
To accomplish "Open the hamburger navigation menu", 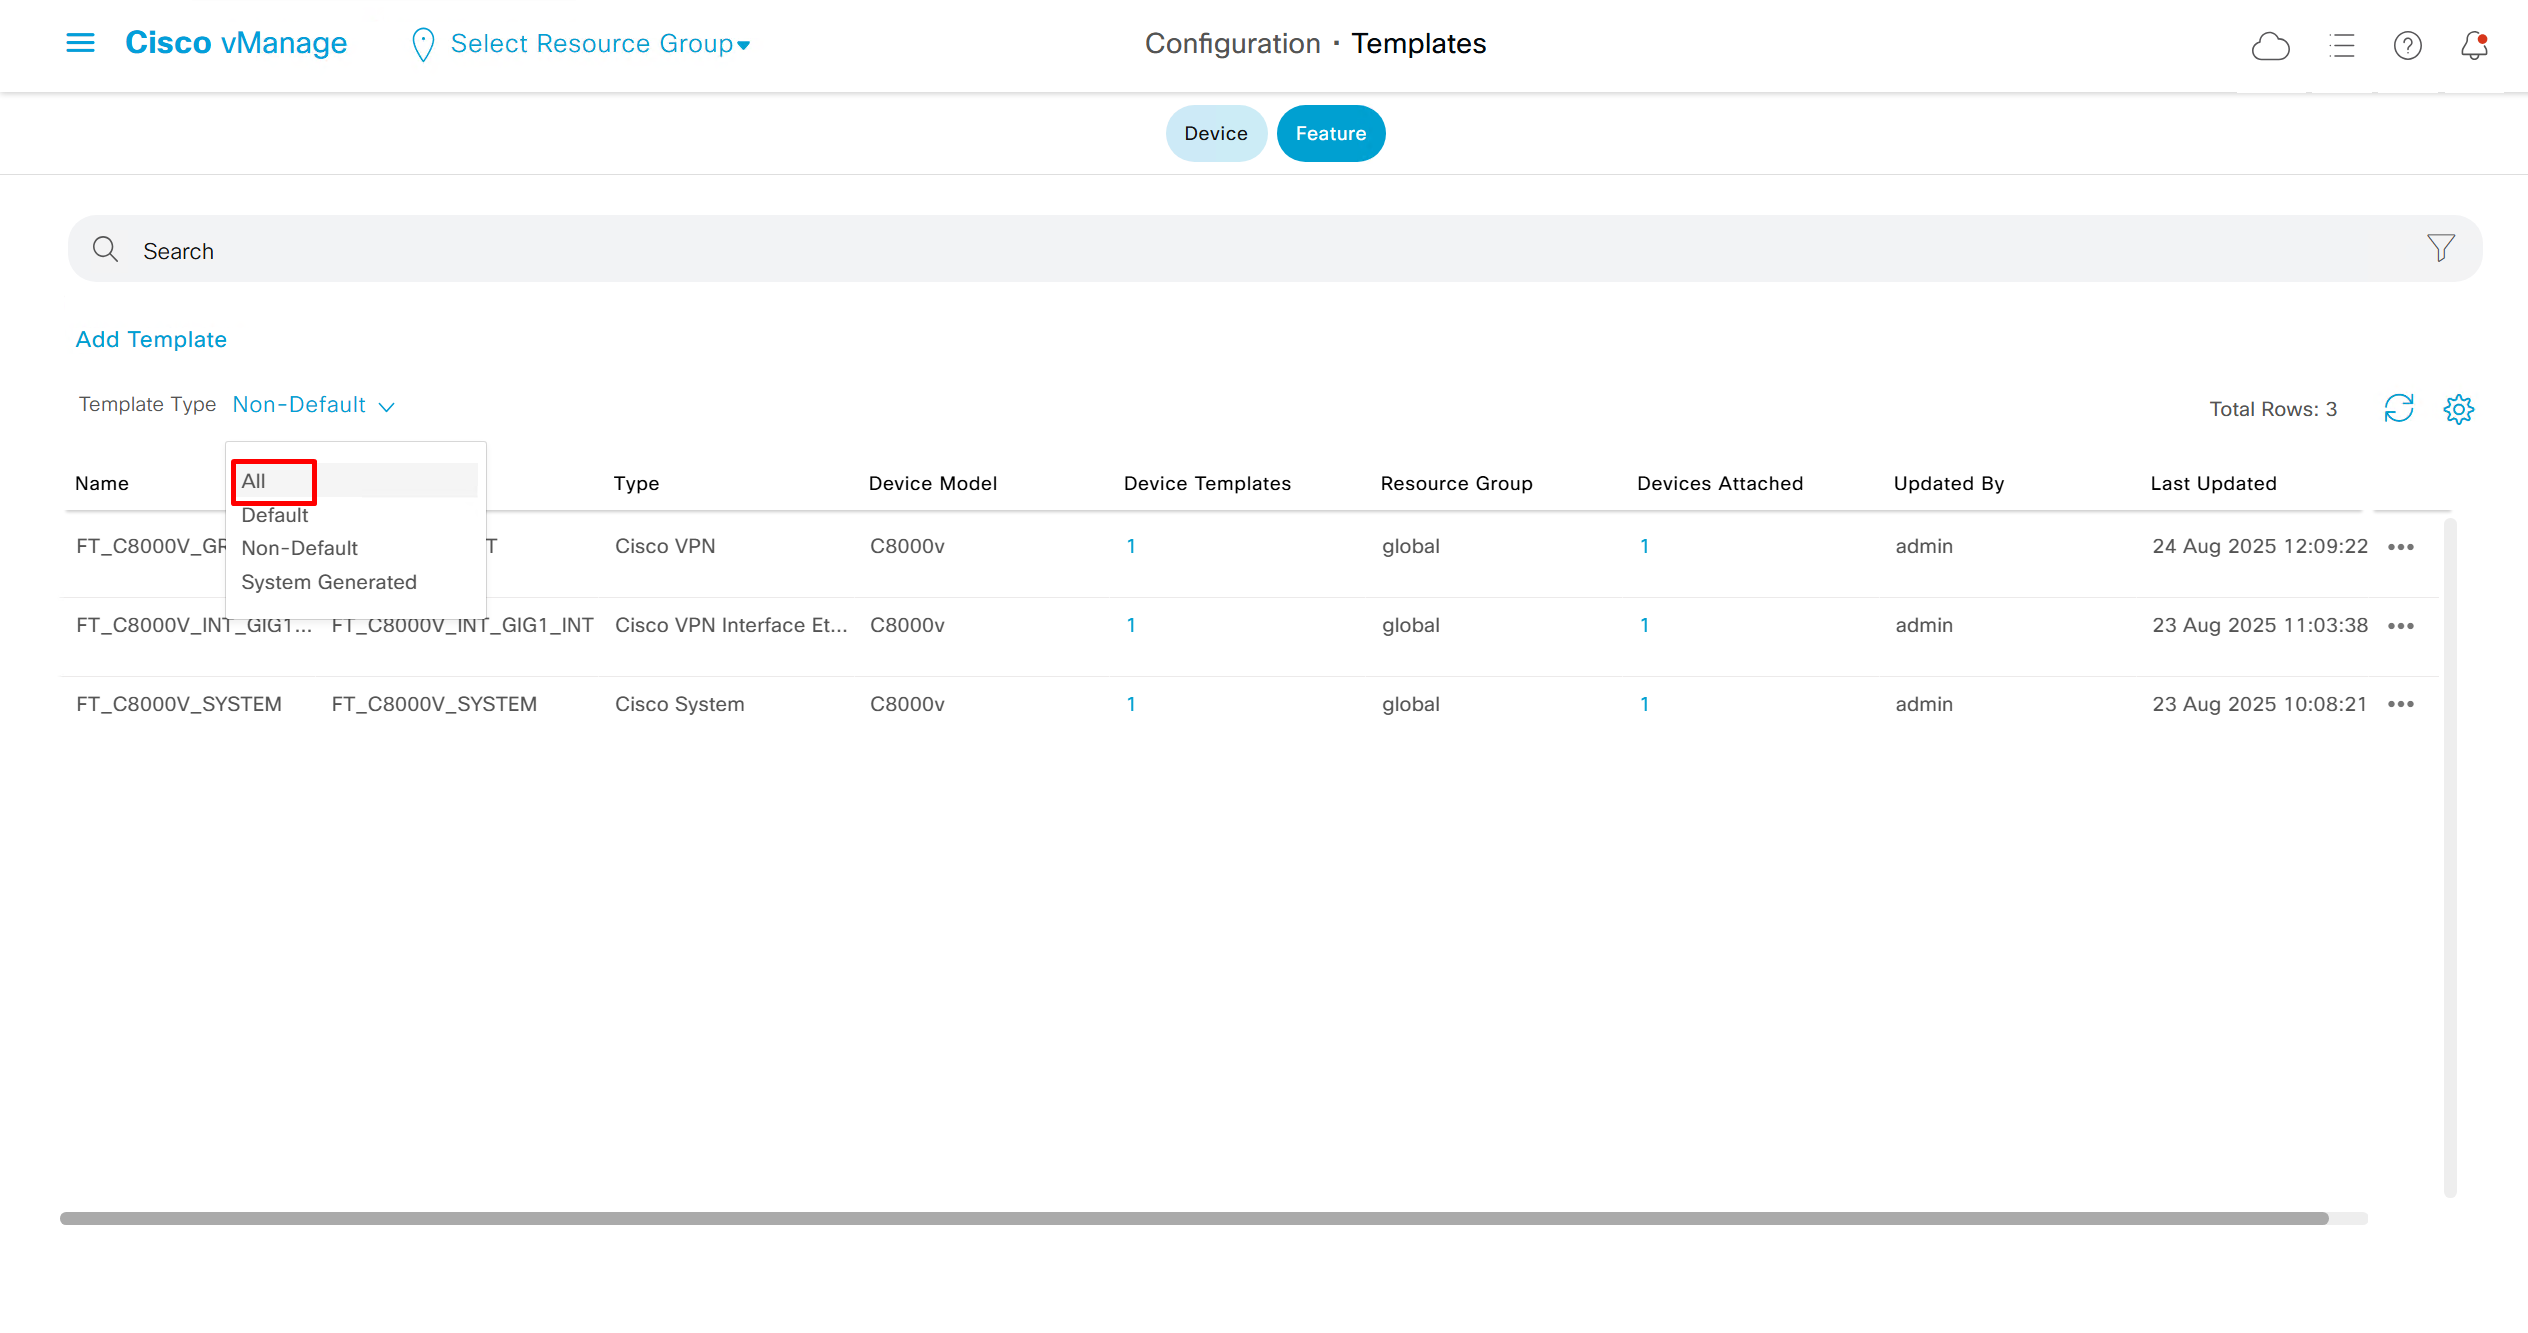I will point(80,43).
